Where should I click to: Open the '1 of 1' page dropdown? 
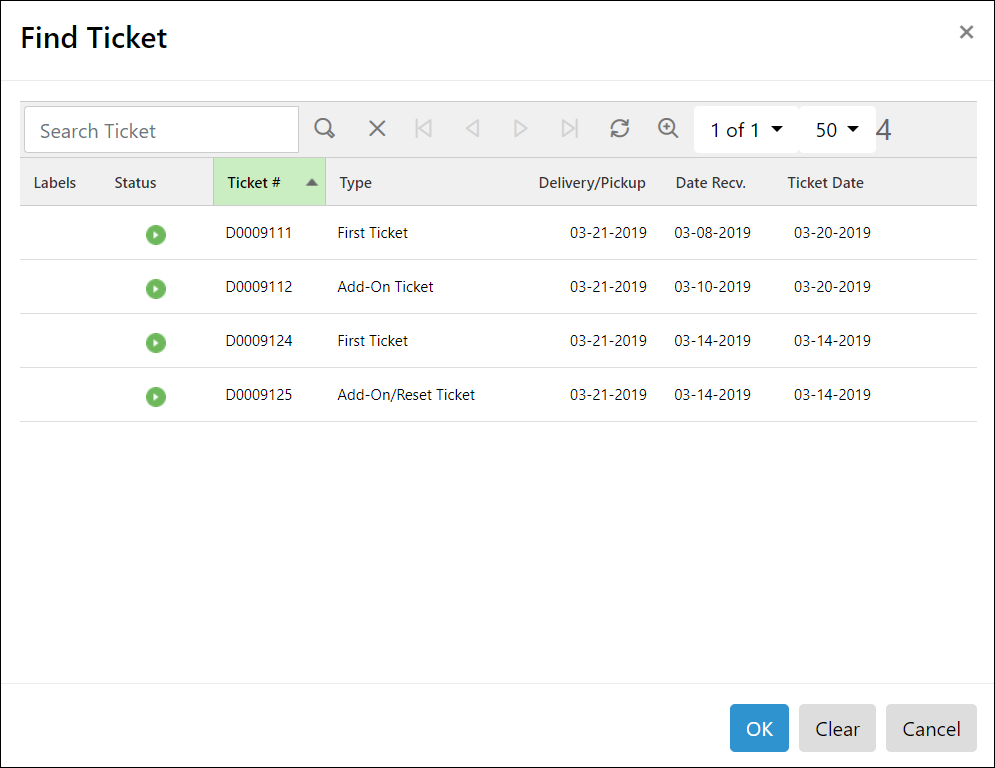pyautogui.click(x=746, y=130)
